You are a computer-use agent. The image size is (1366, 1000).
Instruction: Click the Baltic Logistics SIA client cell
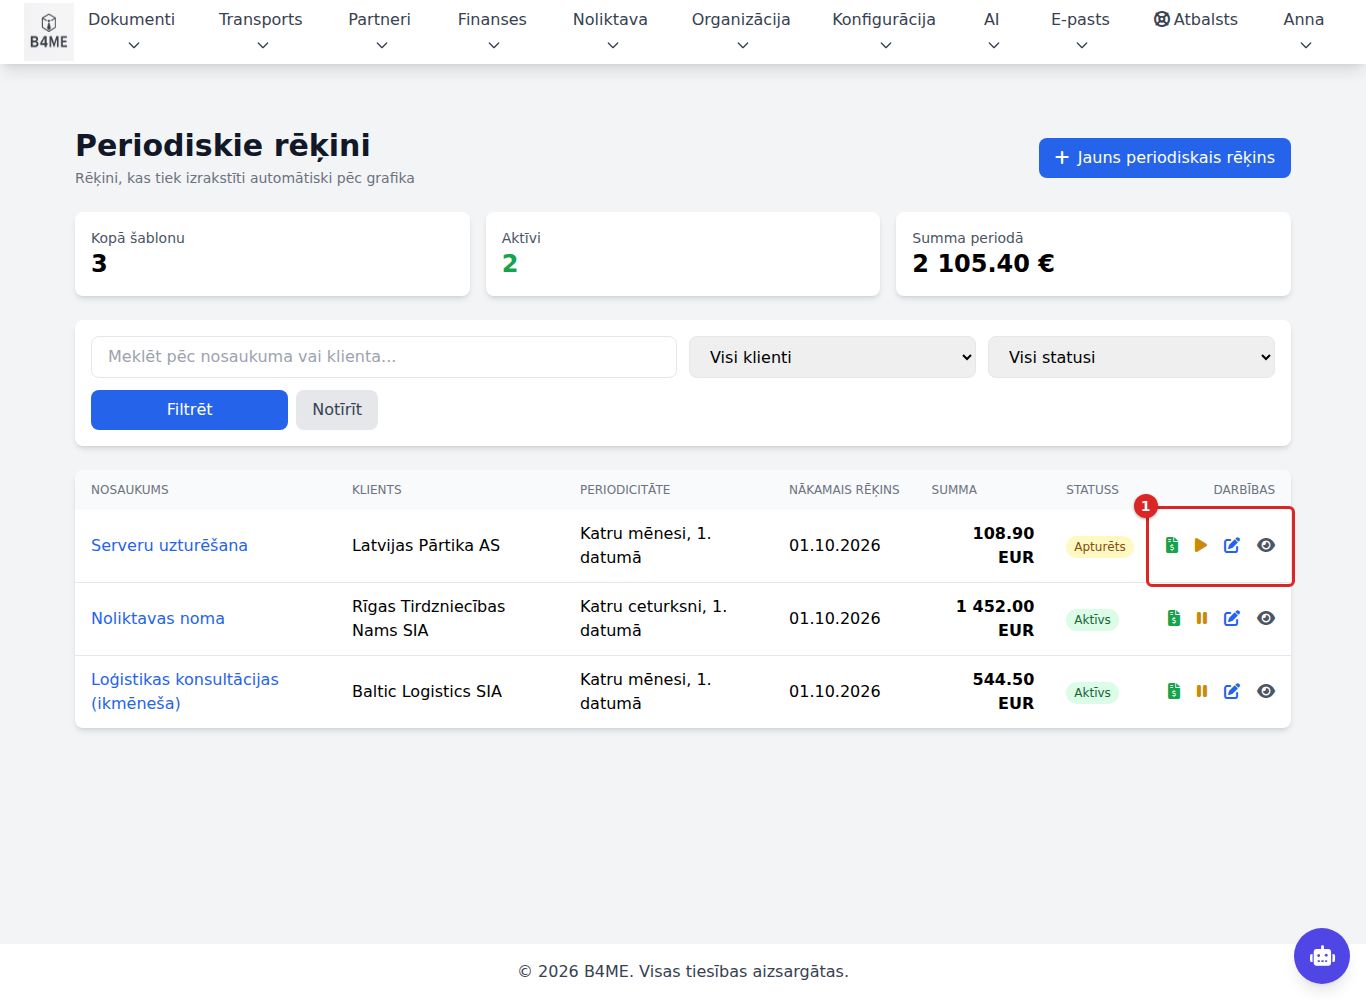427,691
